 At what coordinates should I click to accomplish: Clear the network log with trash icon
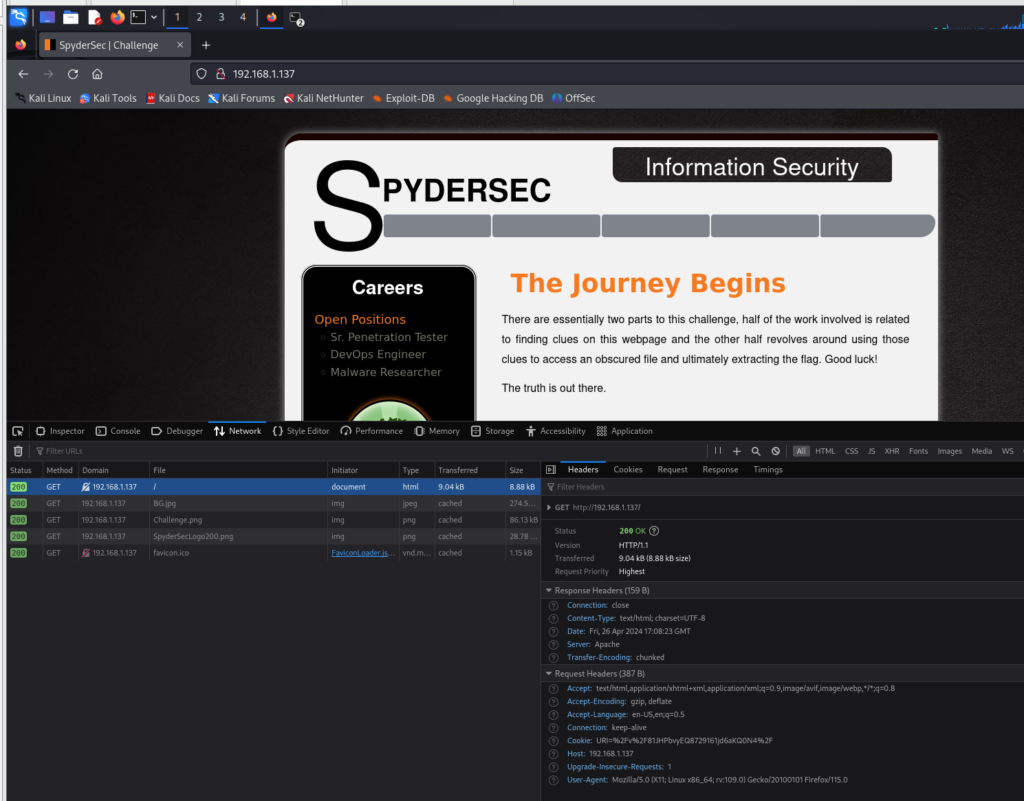(x=18, y=451)
